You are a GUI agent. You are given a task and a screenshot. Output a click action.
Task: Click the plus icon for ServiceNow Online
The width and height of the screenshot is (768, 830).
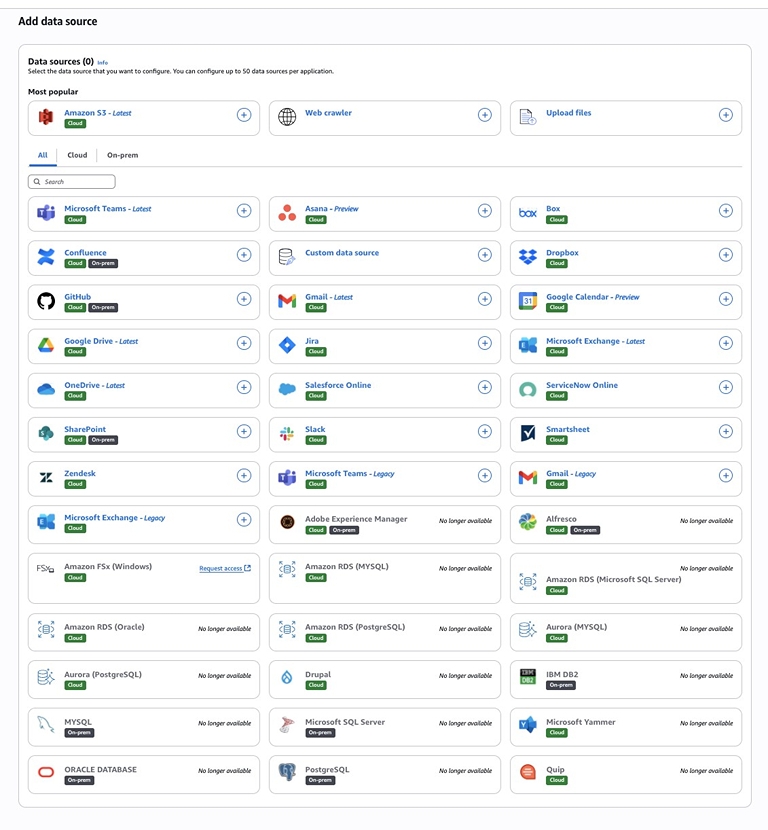coord(725,387)
